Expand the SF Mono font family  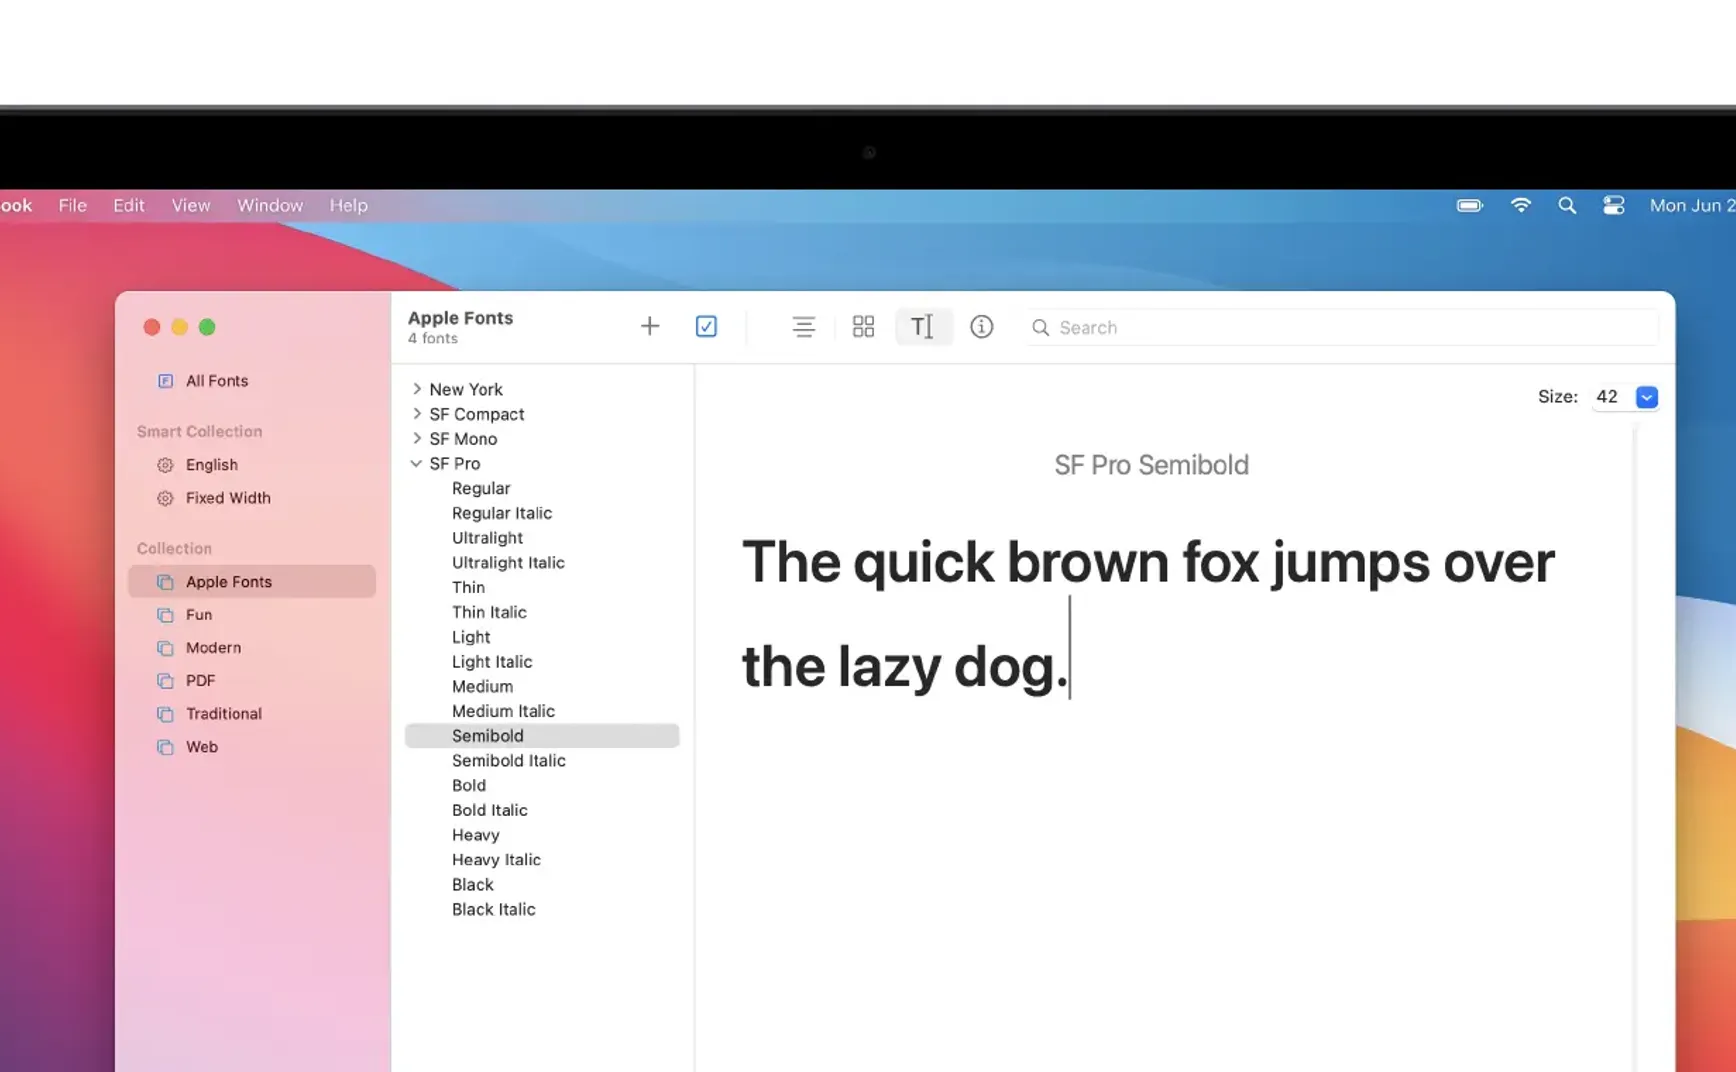417,438
